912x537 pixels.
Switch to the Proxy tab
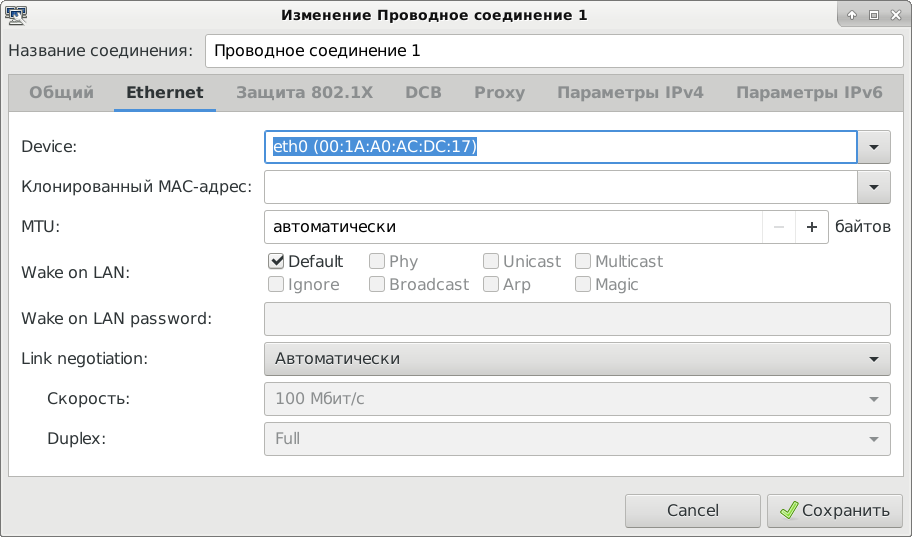[499, 92]
